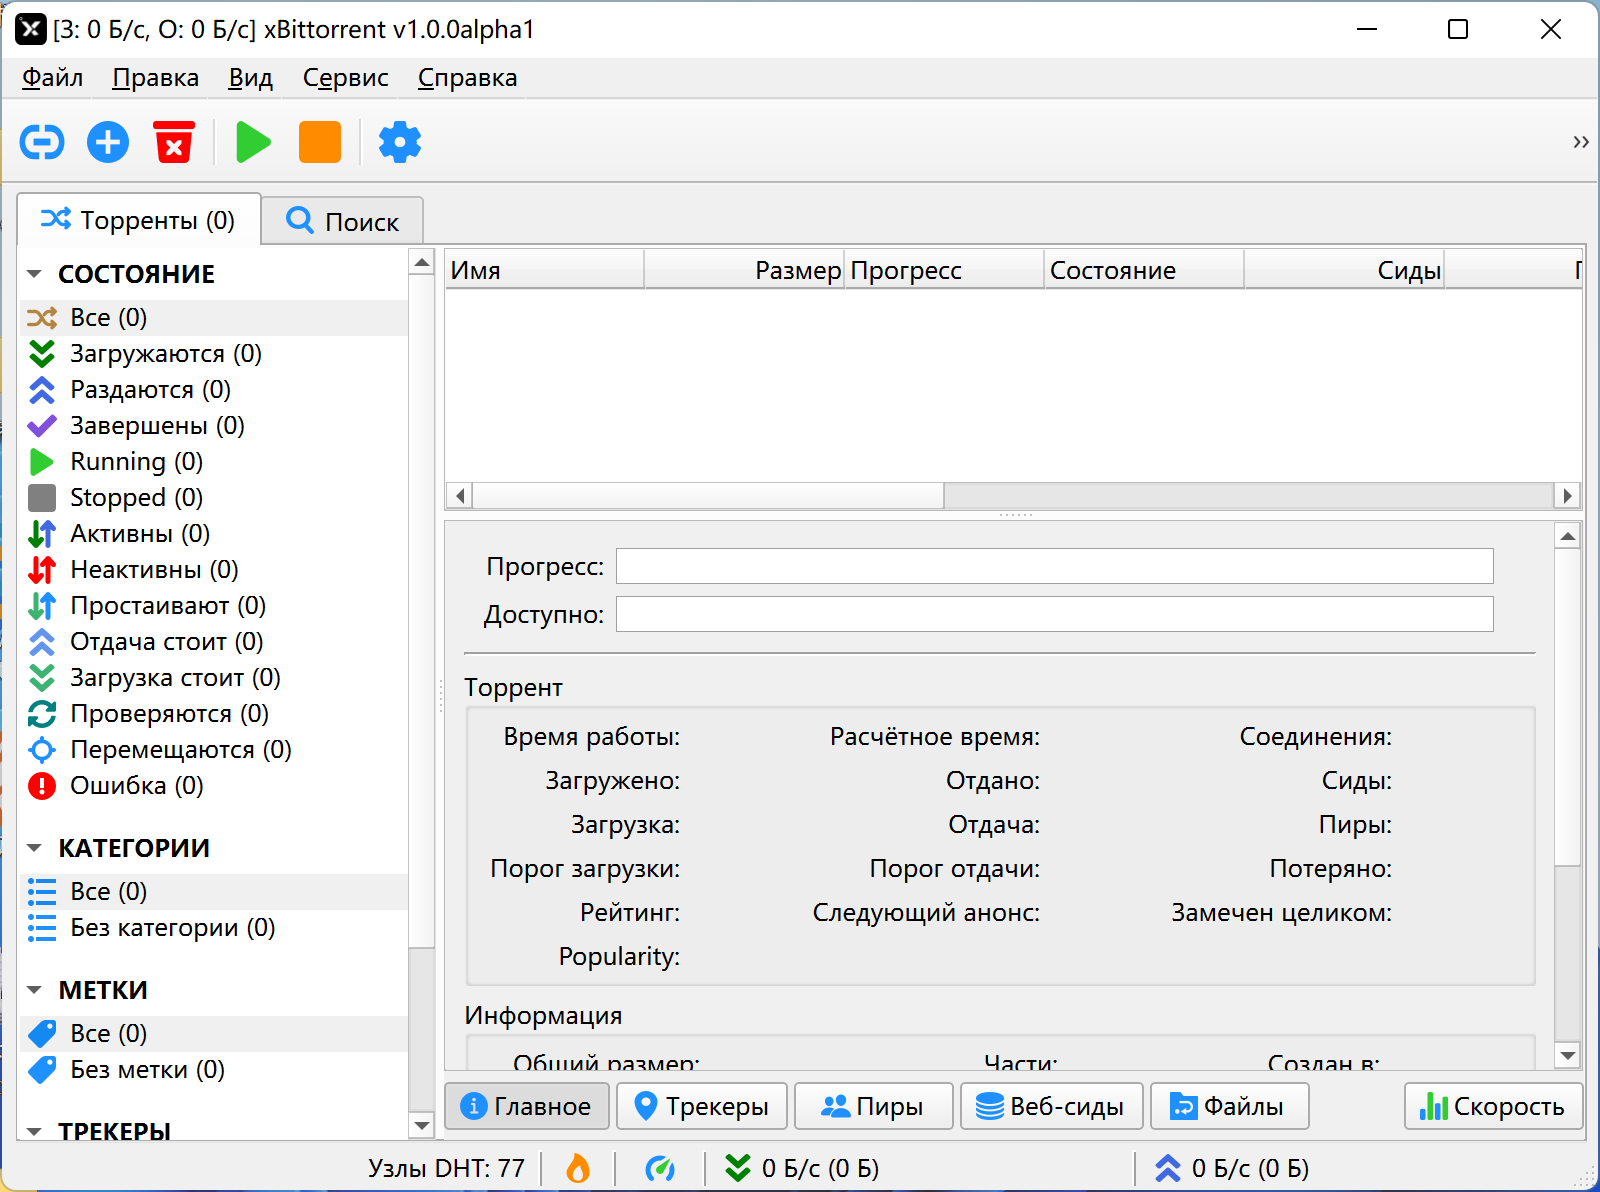Open the Сервис menu
The height and width of the screenshot is (1192, 1600).
345,78
